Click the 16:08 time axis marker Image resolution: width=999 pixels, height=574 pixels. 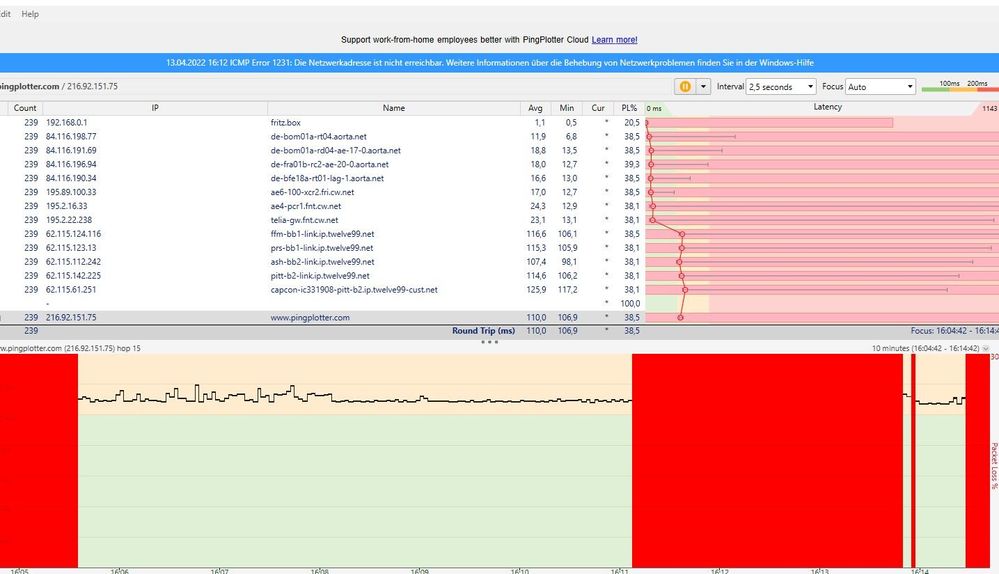(x=319, y=571)
